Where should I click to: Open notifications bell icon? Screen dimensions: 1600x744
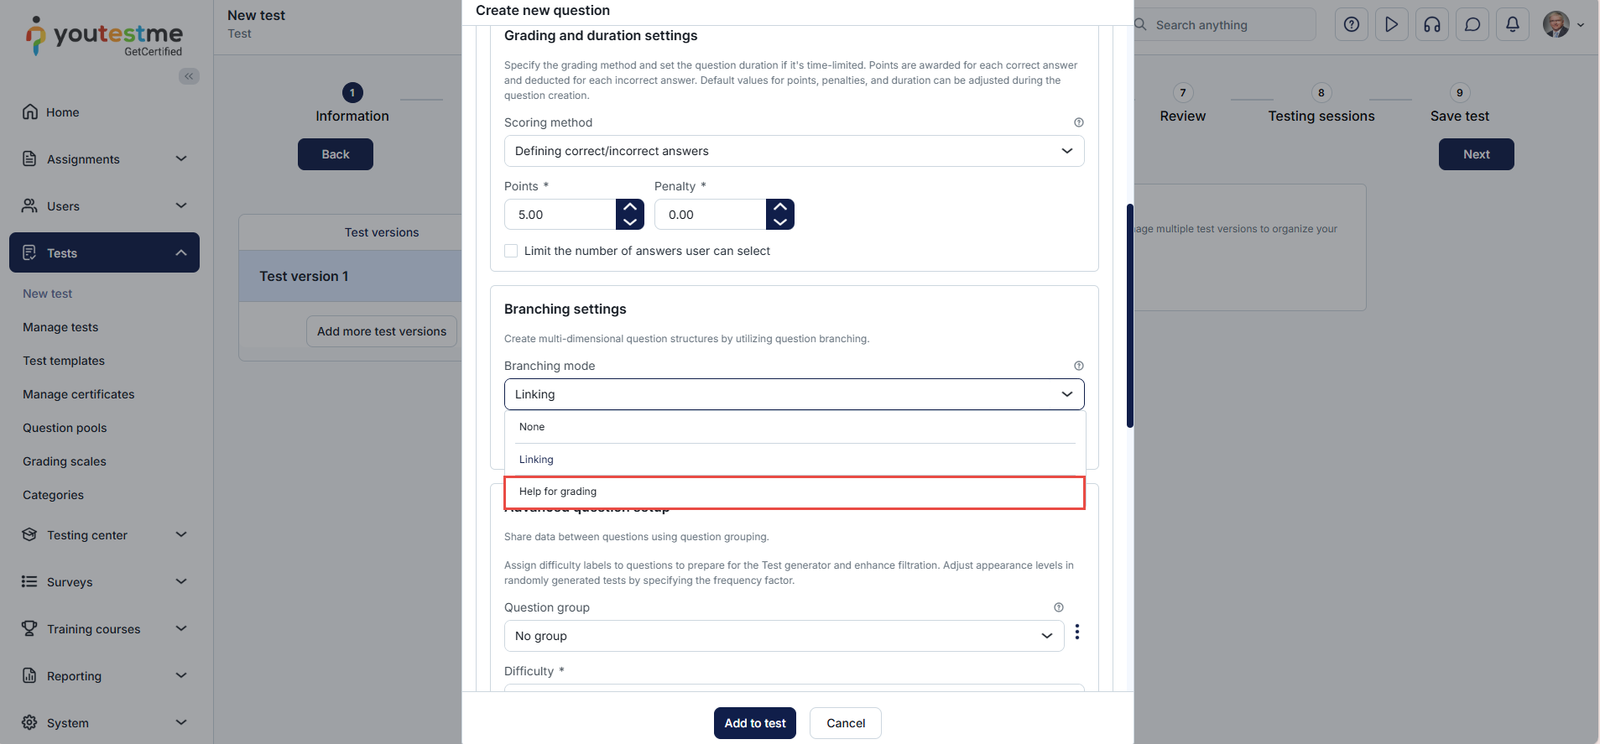point(1512,25)
